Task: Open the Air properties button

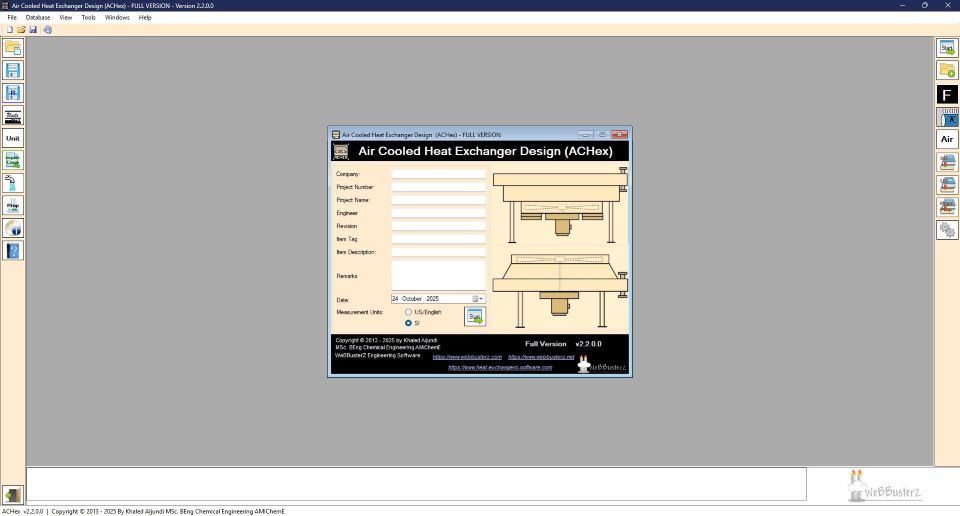Action: pyautogui.click(x=947, y=140)
